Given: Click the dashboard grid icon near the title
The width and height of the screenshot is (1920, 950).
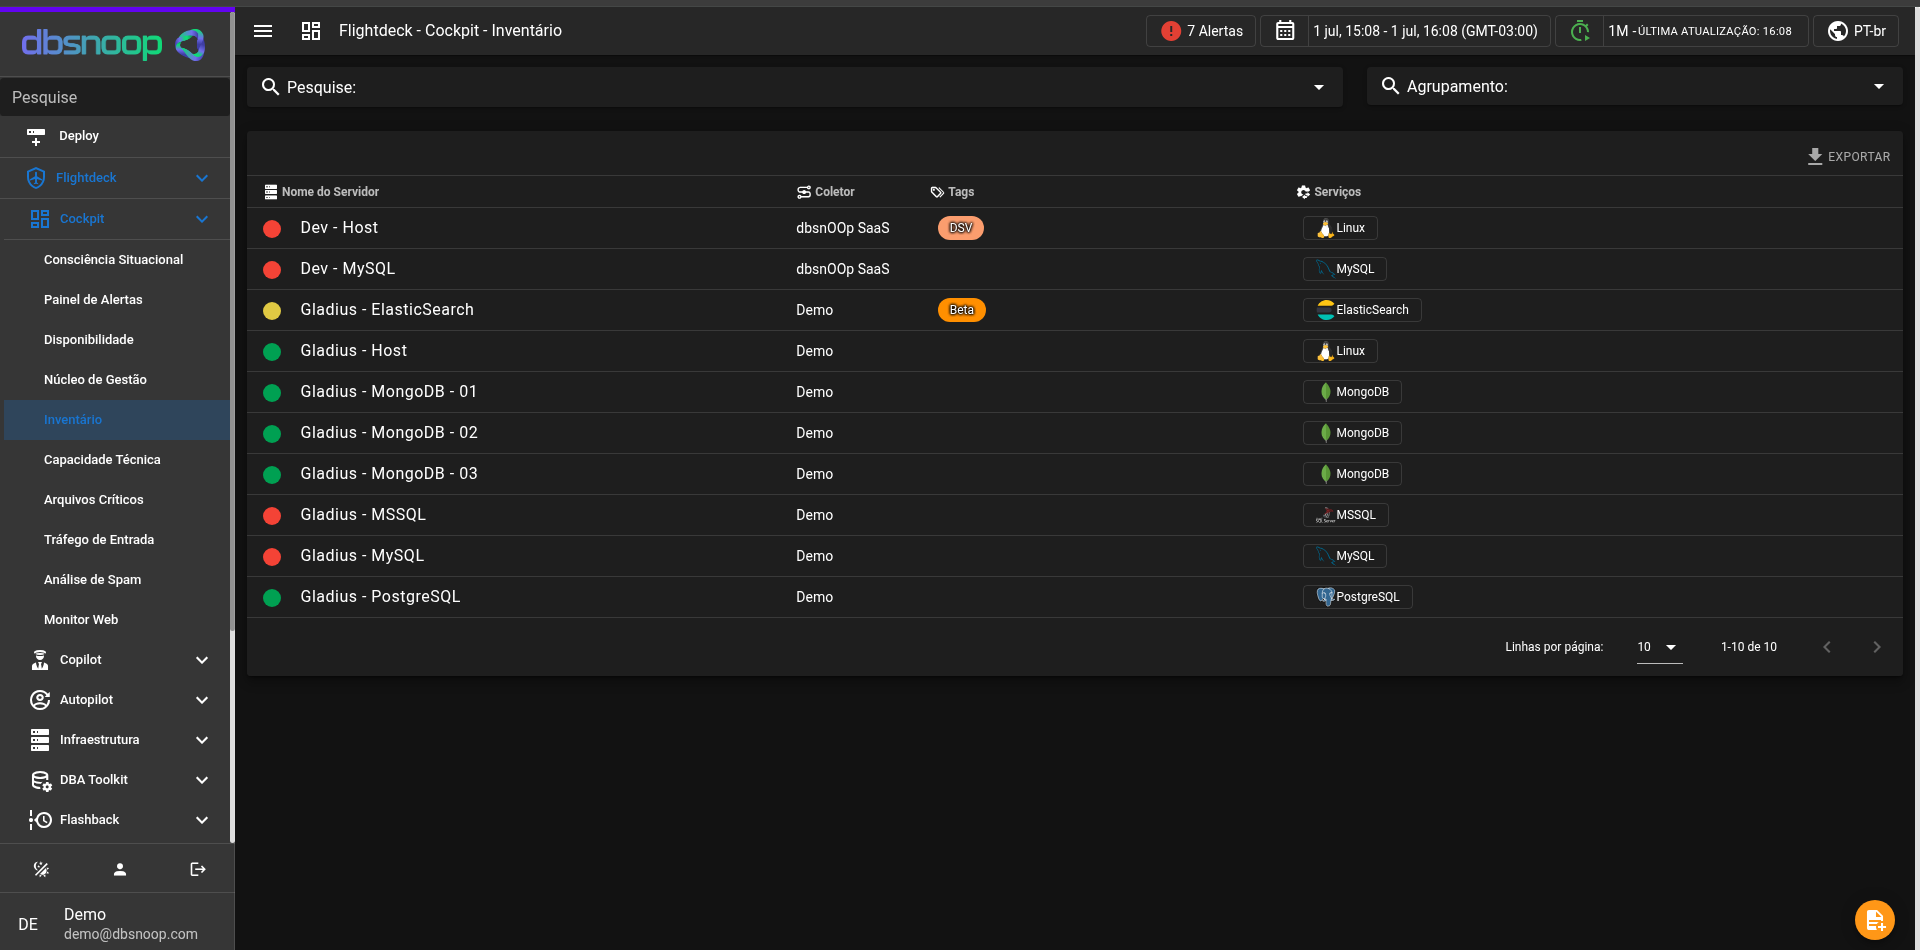Looking at the screenshot, I should click(x=311, y=31).
